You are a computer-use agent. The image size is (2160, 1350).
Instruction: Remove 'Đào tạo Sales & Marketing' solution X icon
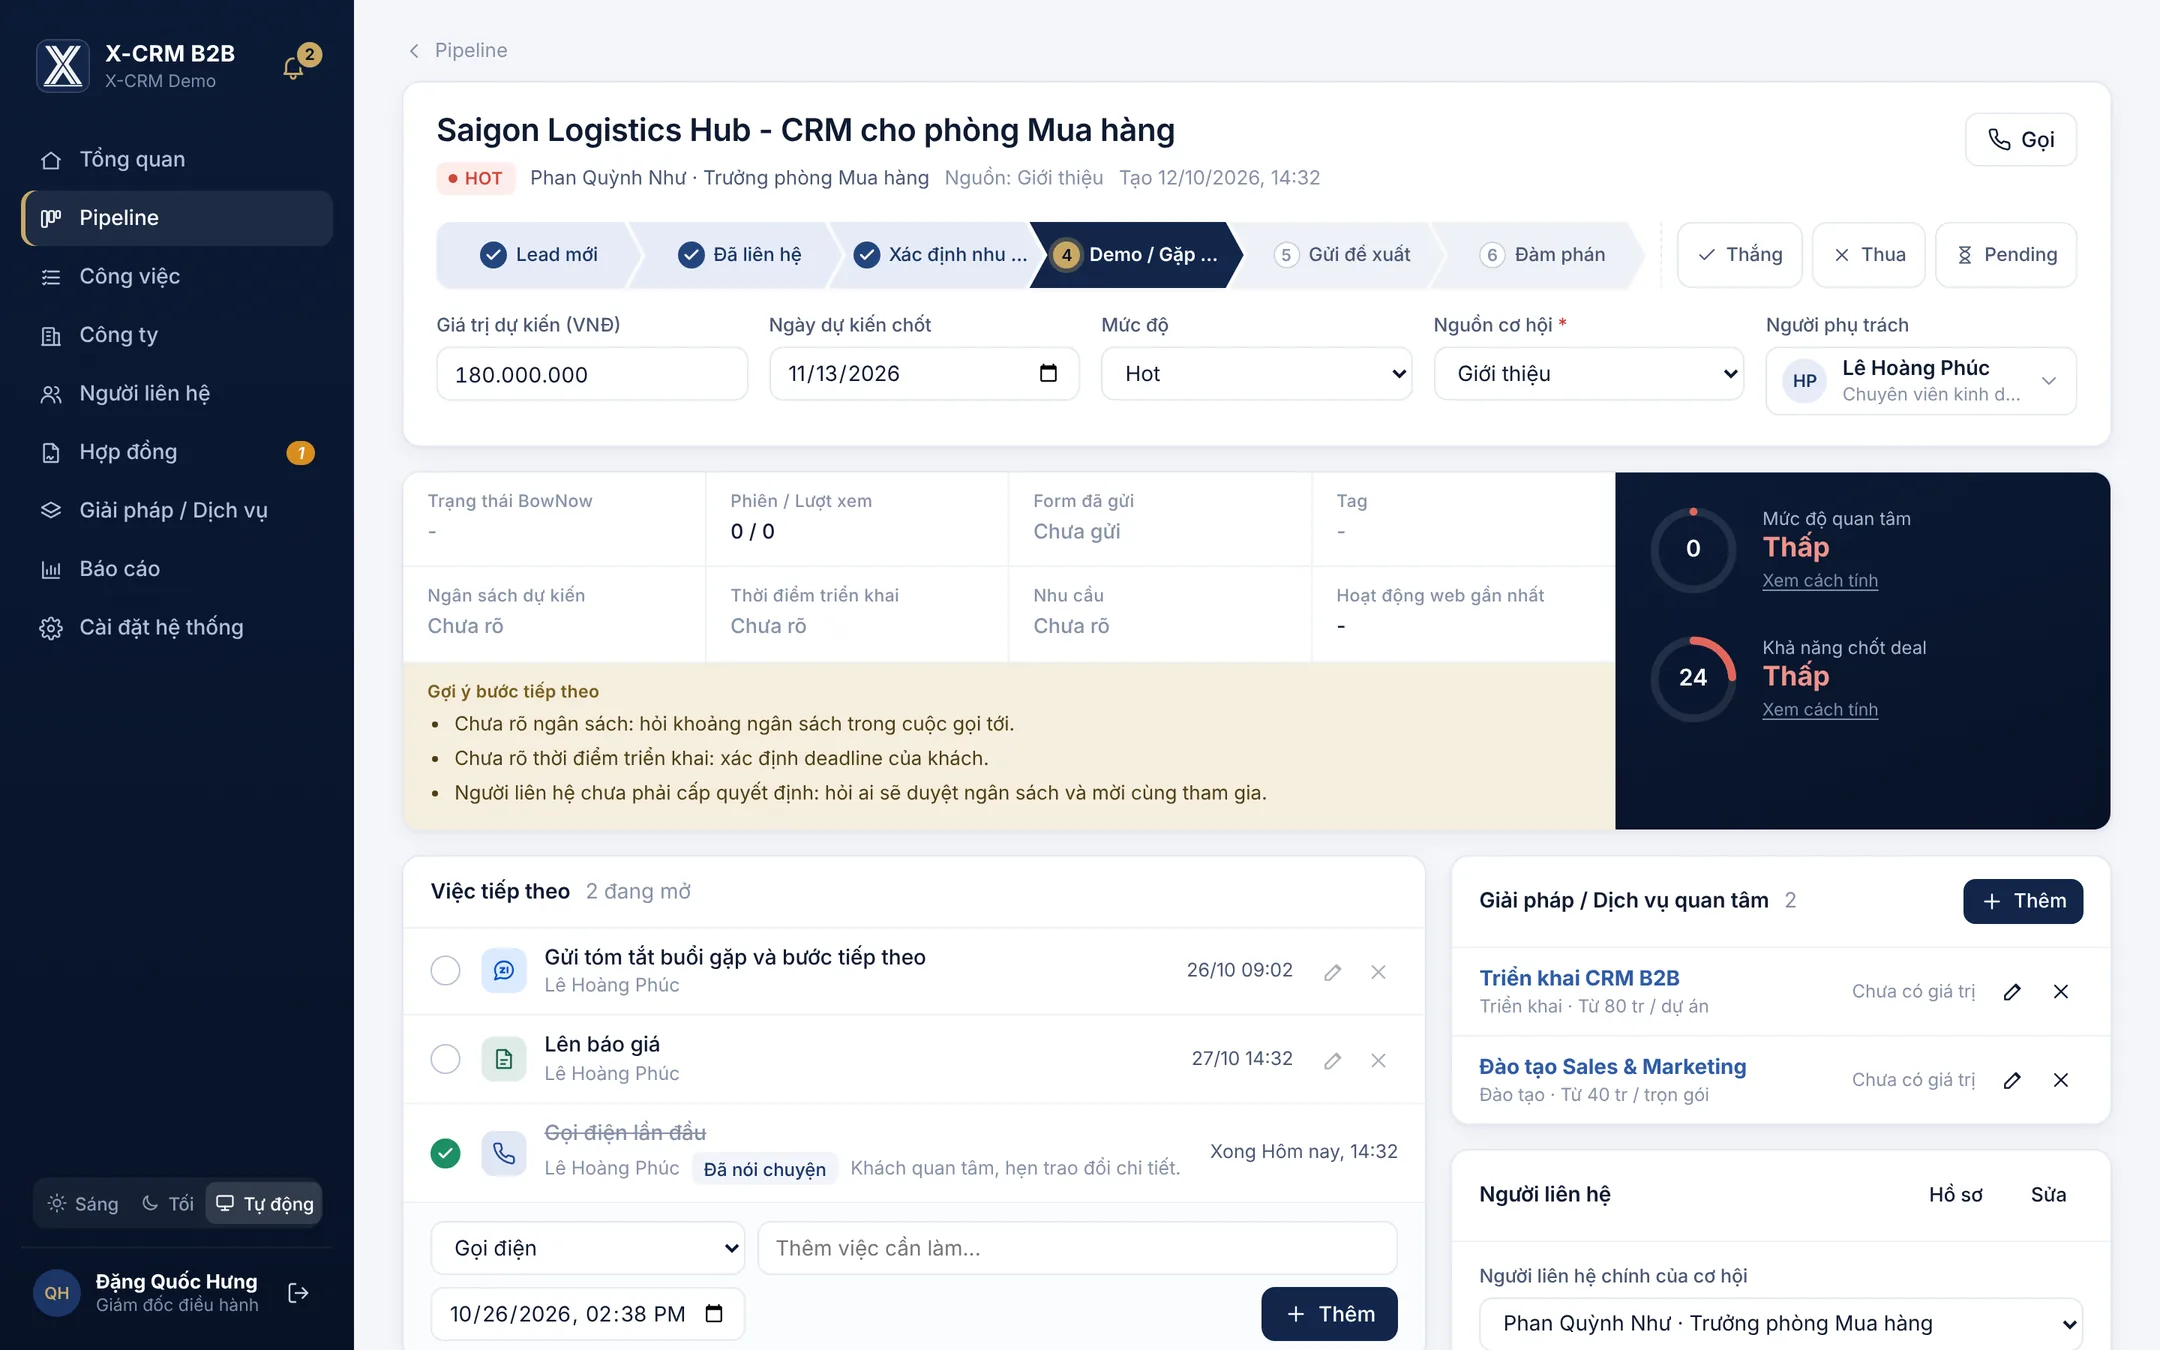(2061, 1080)
